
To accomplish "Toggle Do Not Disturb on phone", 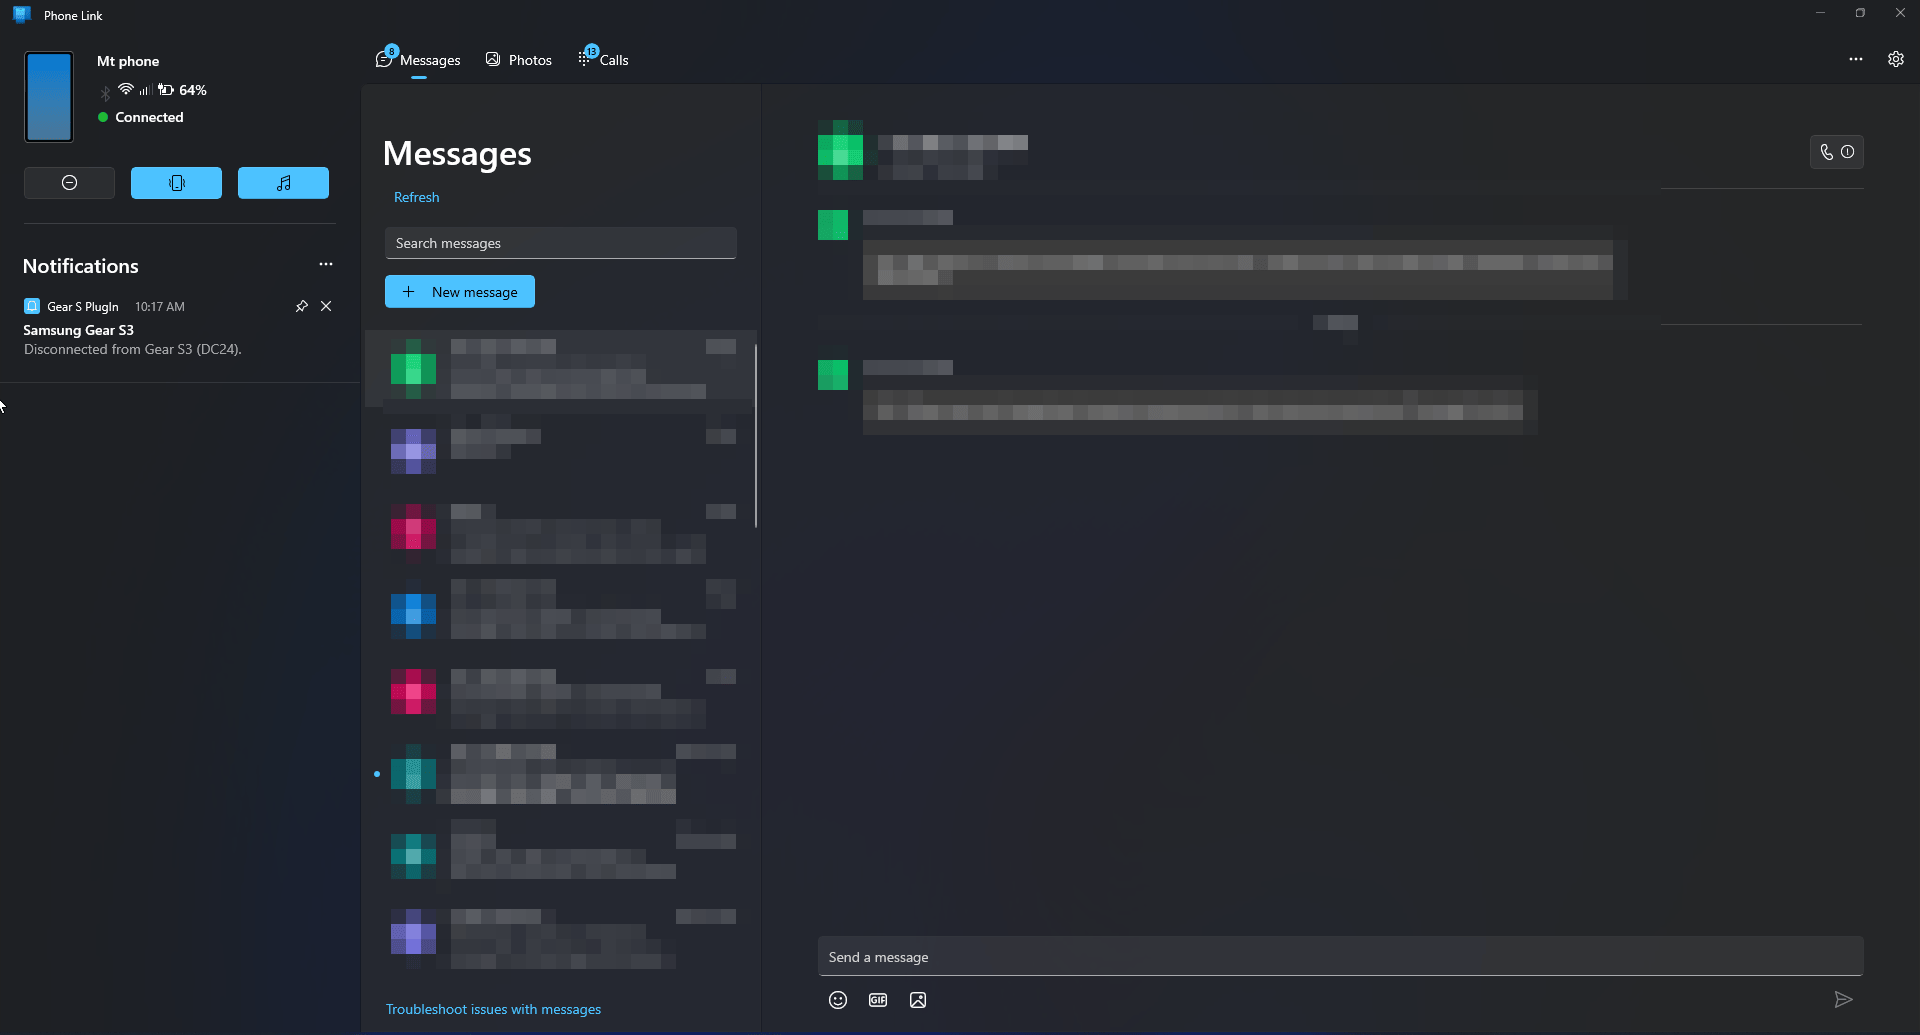I will 69,183.
